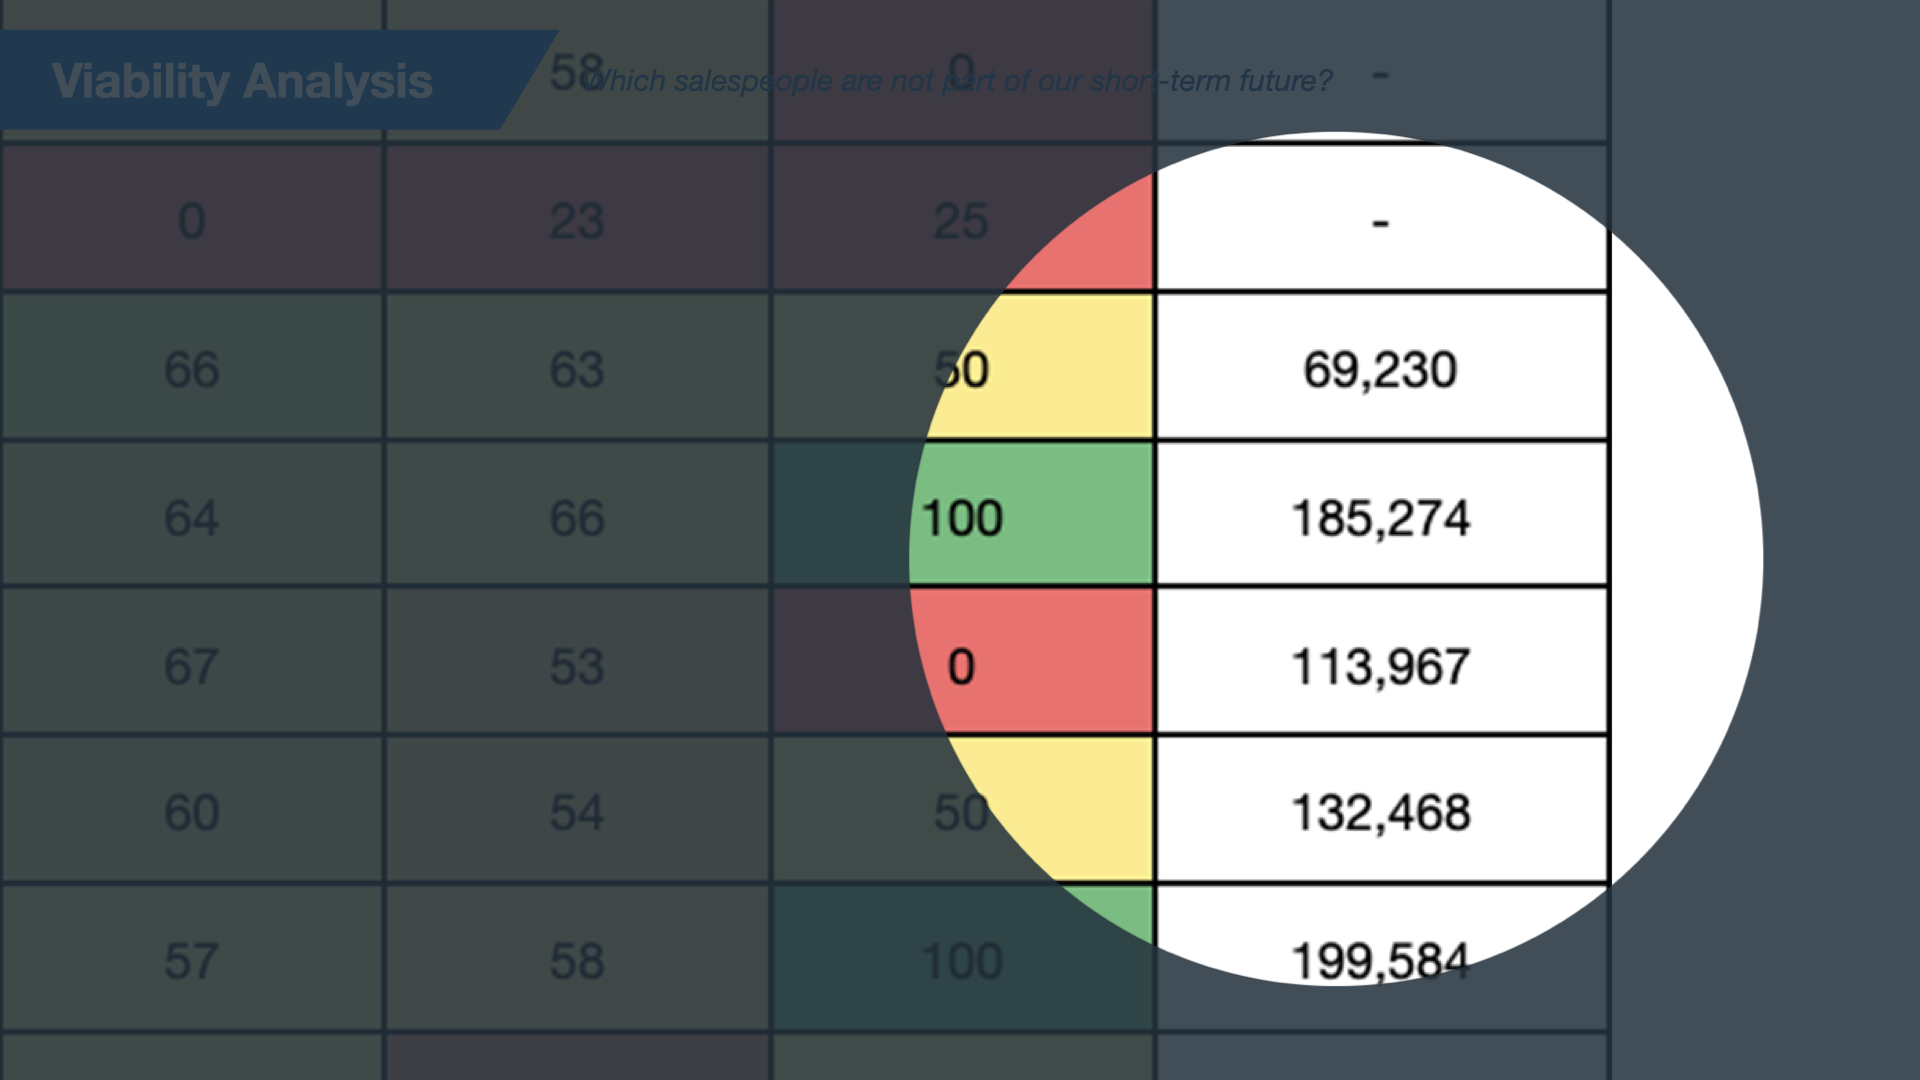The height and width of the screenshot is (1080, 1920).
Task: Select the 100 cell beside 199,584
Action: [x=962, y=958]
